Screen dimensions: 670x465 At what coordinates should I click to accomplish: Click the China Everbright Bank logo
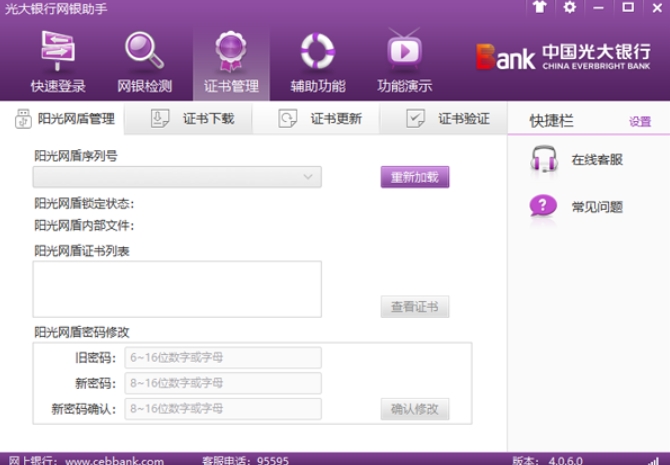pos(564,56)
